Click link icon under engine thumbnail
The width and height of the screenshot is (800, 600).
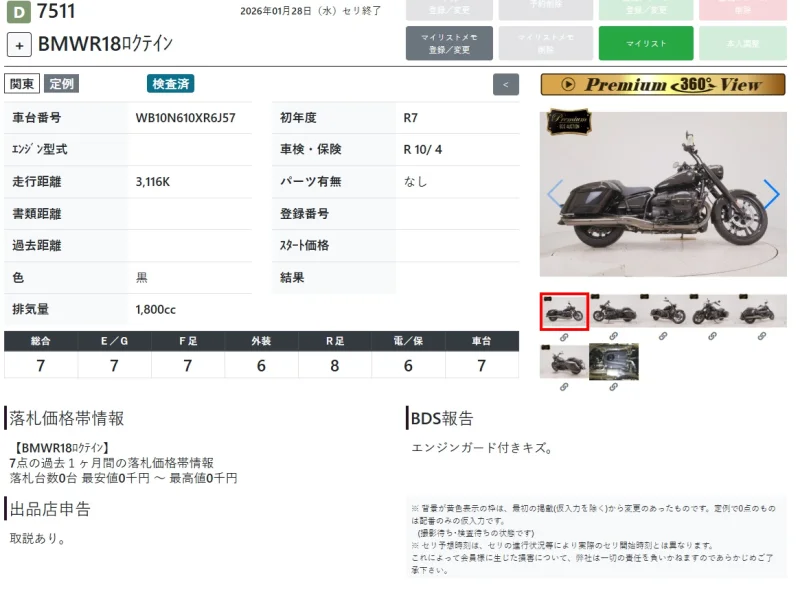613,387
